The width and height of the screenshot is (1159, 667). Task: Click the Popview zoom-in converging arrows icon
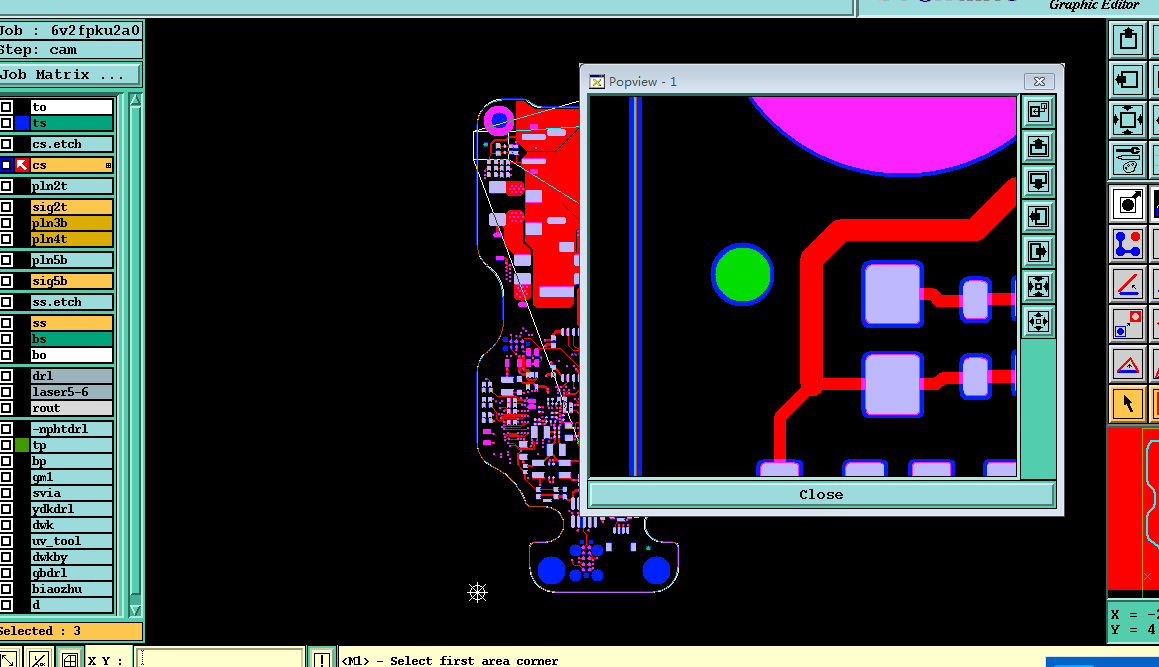[1038, 286]
